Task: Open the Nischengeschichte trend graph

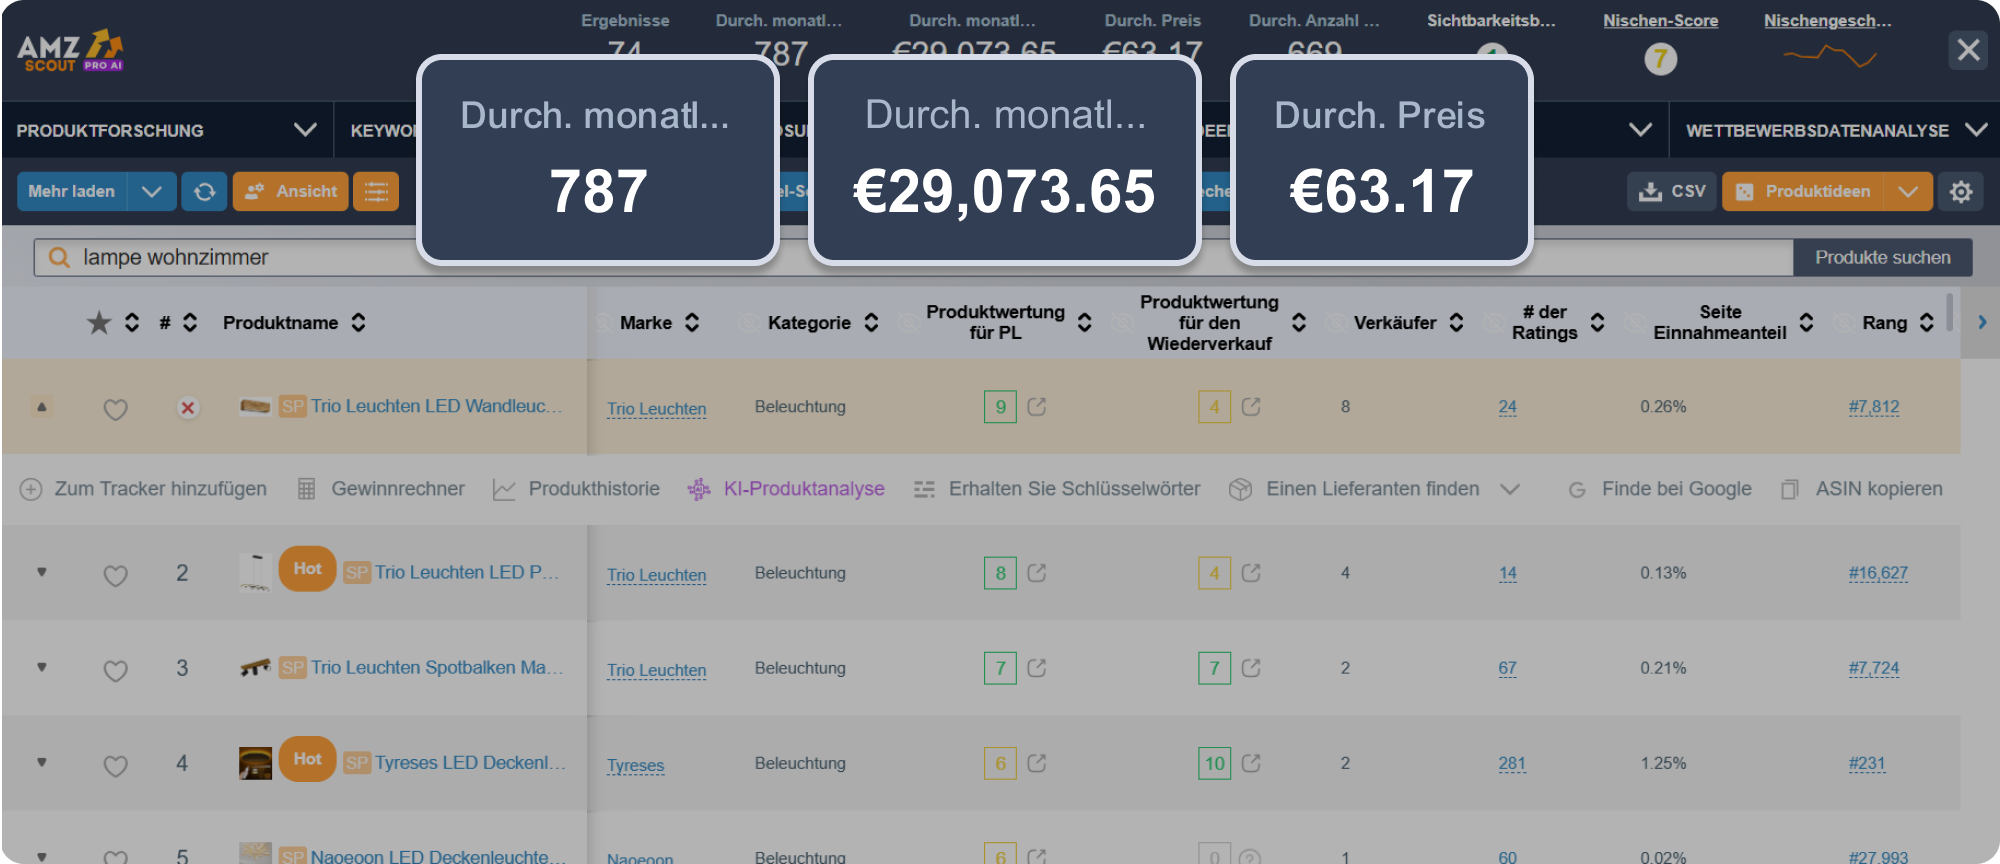Action: point(1830,58)
